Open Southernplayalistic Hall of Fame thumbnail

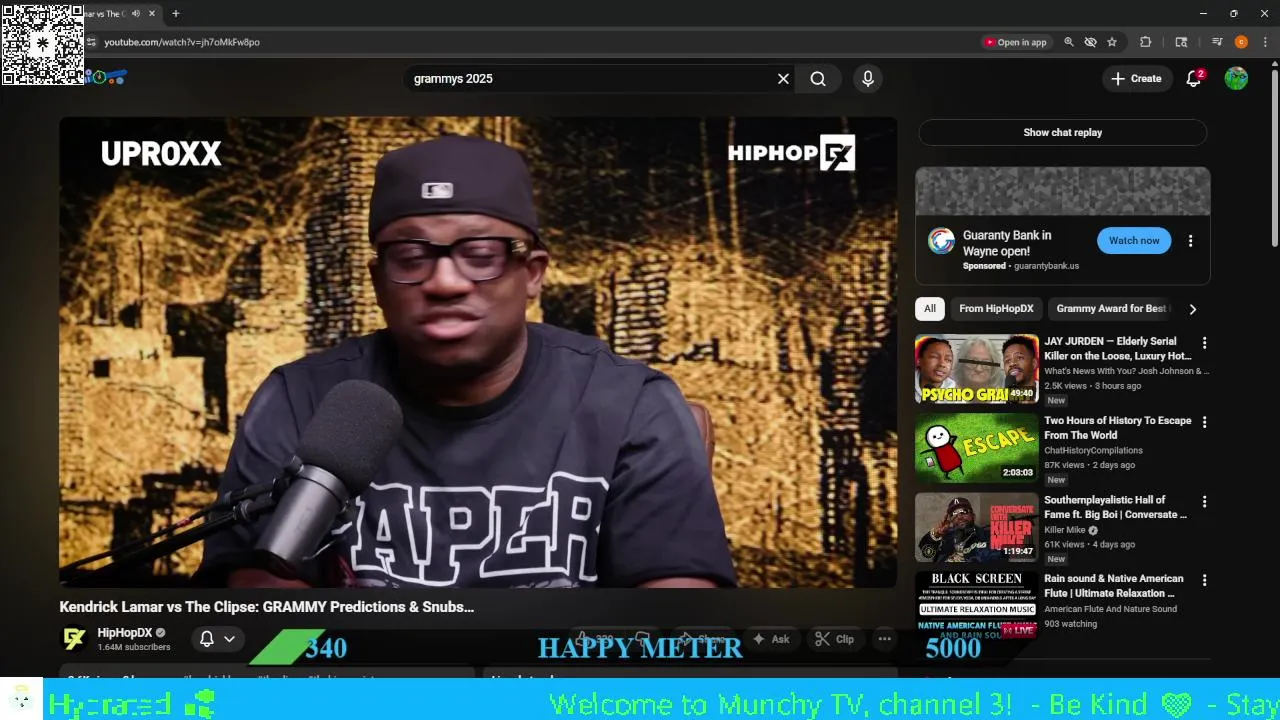pyautogui.click(x=977, y=527)
